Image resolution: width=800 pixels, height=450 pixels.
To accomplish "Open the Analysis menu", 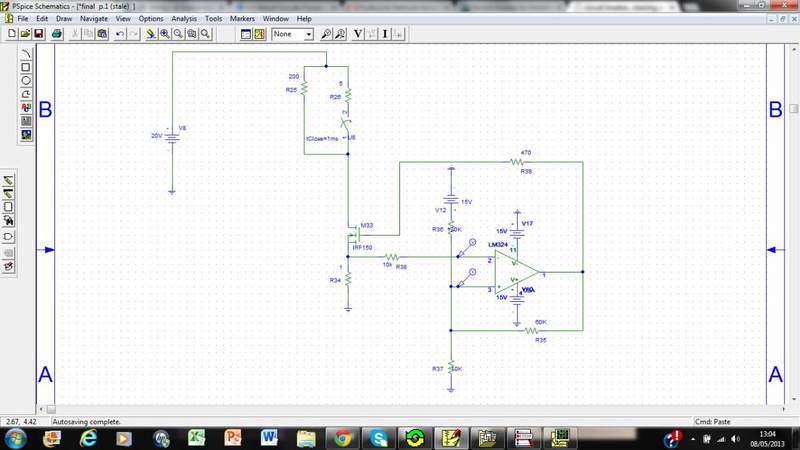I will (x=184, y=19).
